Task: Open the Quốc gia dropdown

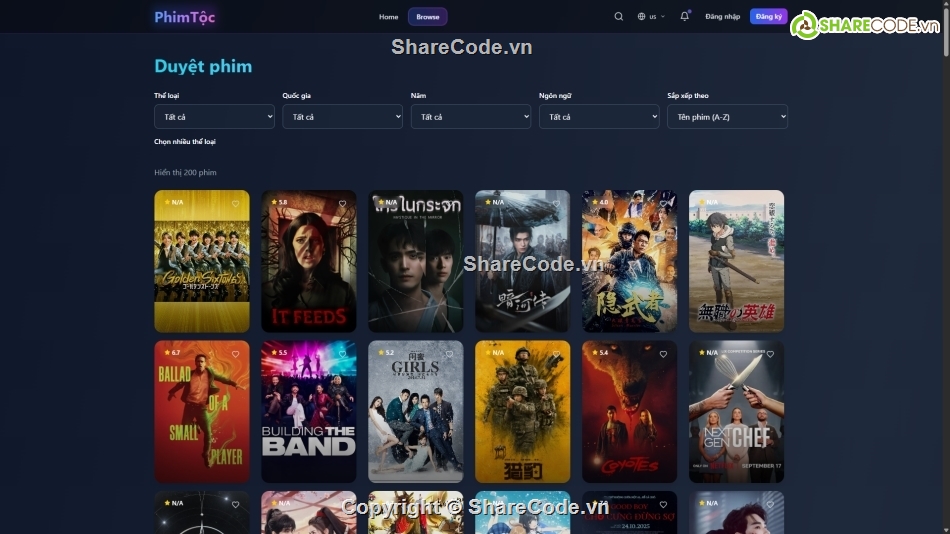Action: coord(342,116)
